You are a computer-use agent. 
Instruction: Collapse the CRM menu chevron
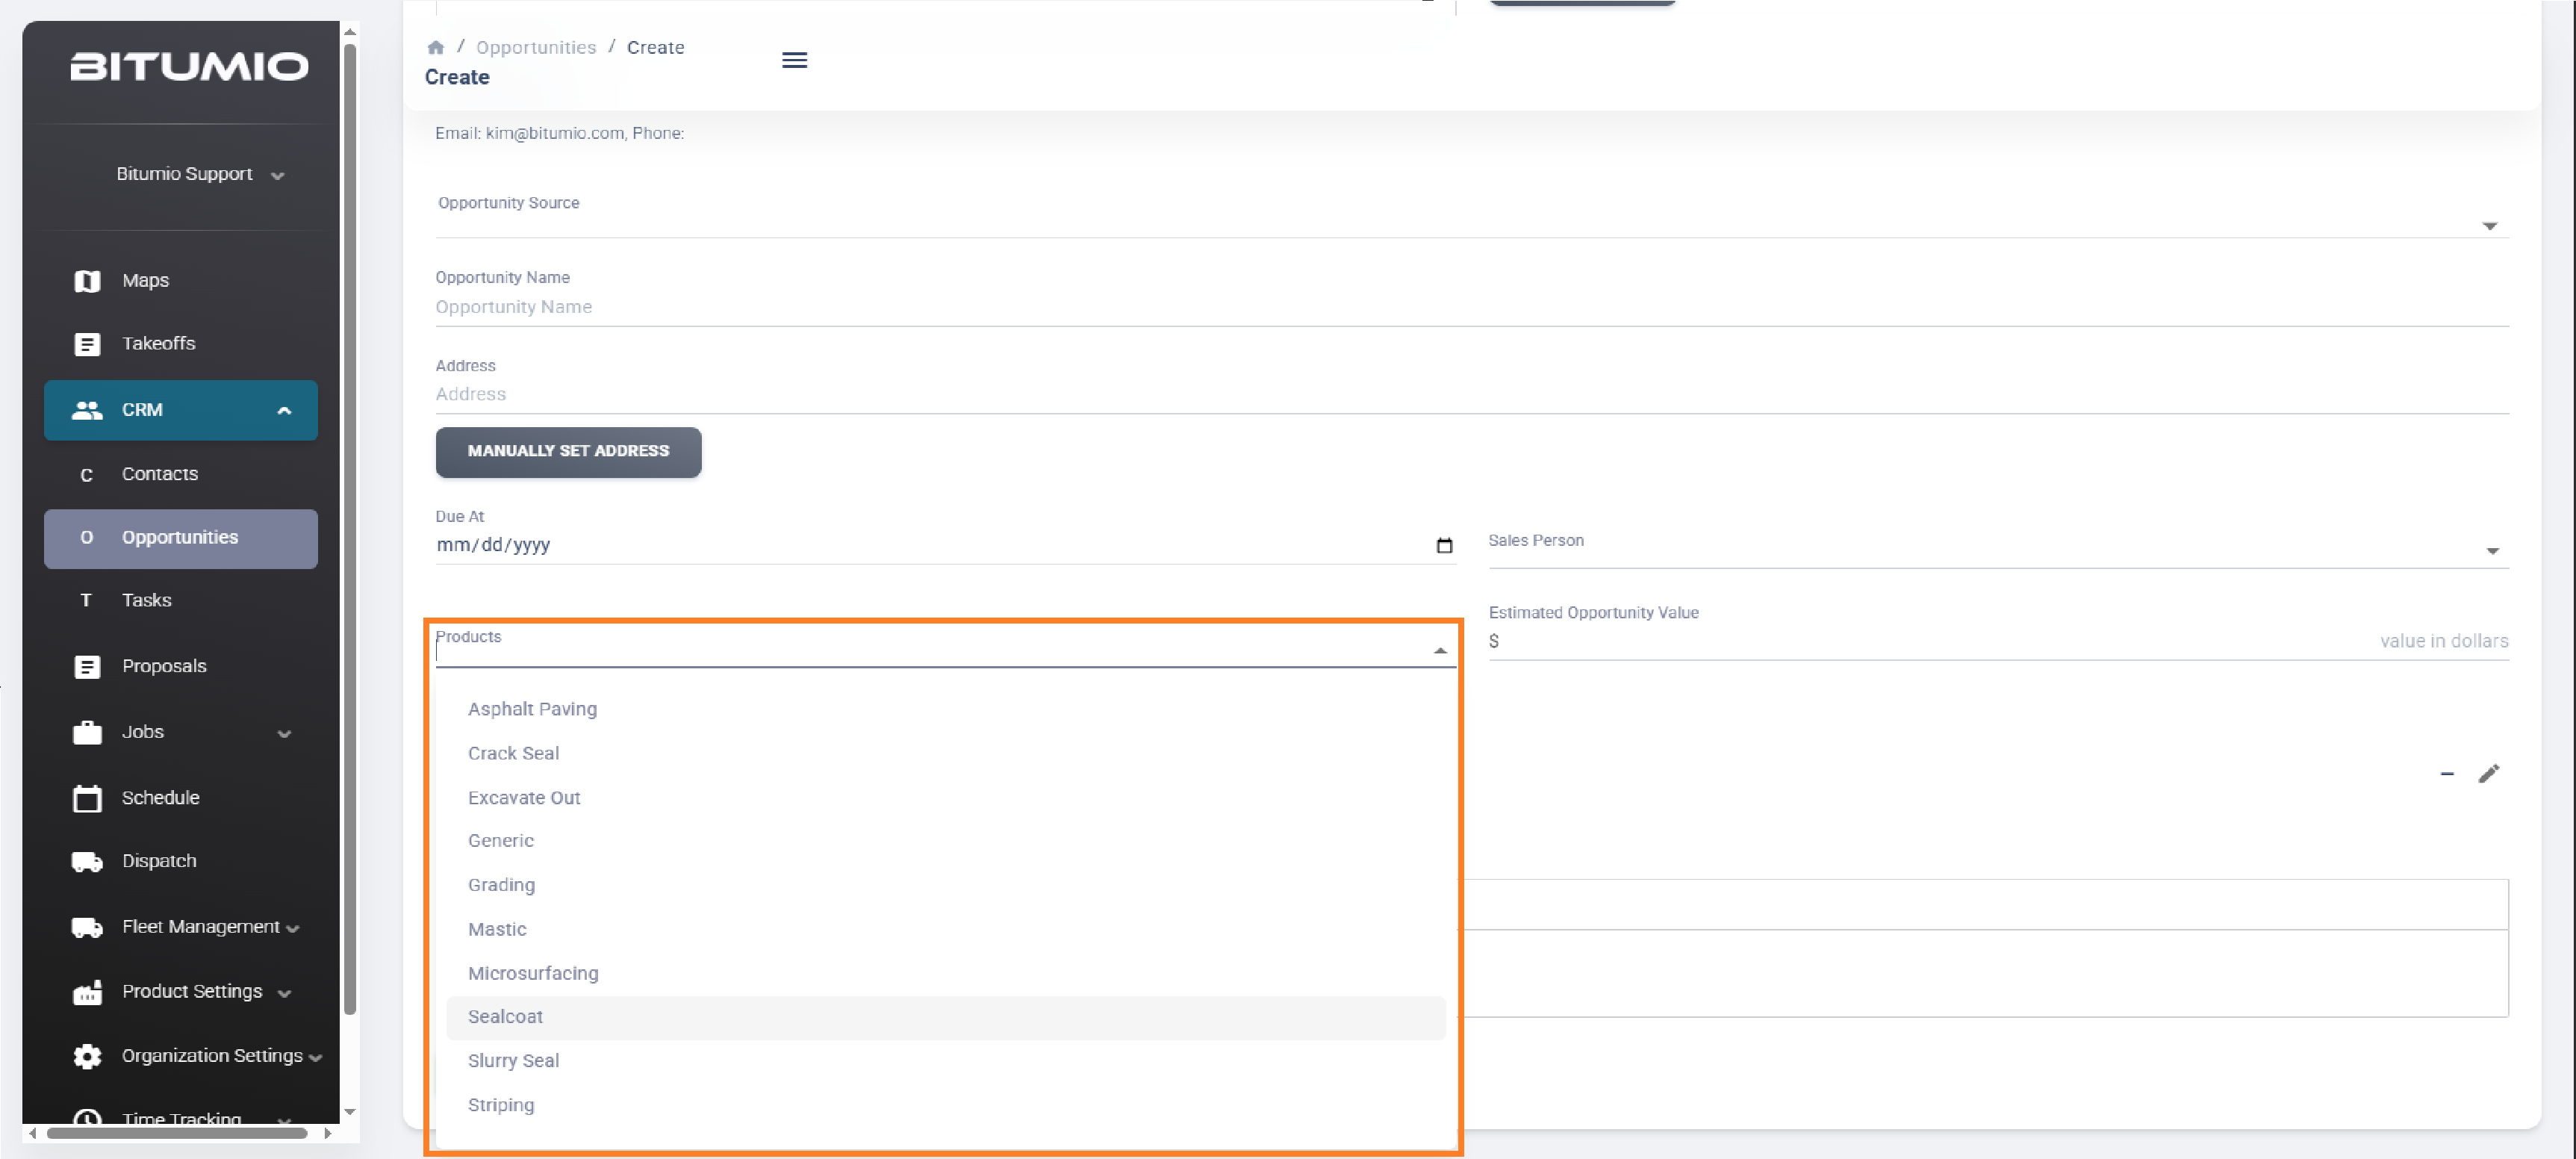[284, 410]
